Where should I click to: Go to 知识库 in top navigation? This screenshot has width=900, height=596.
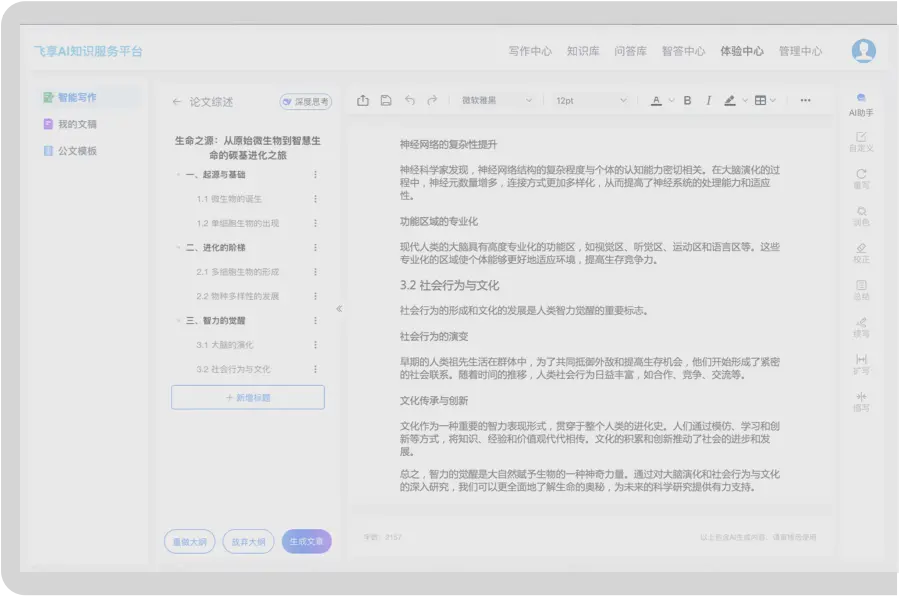(583, 51)
